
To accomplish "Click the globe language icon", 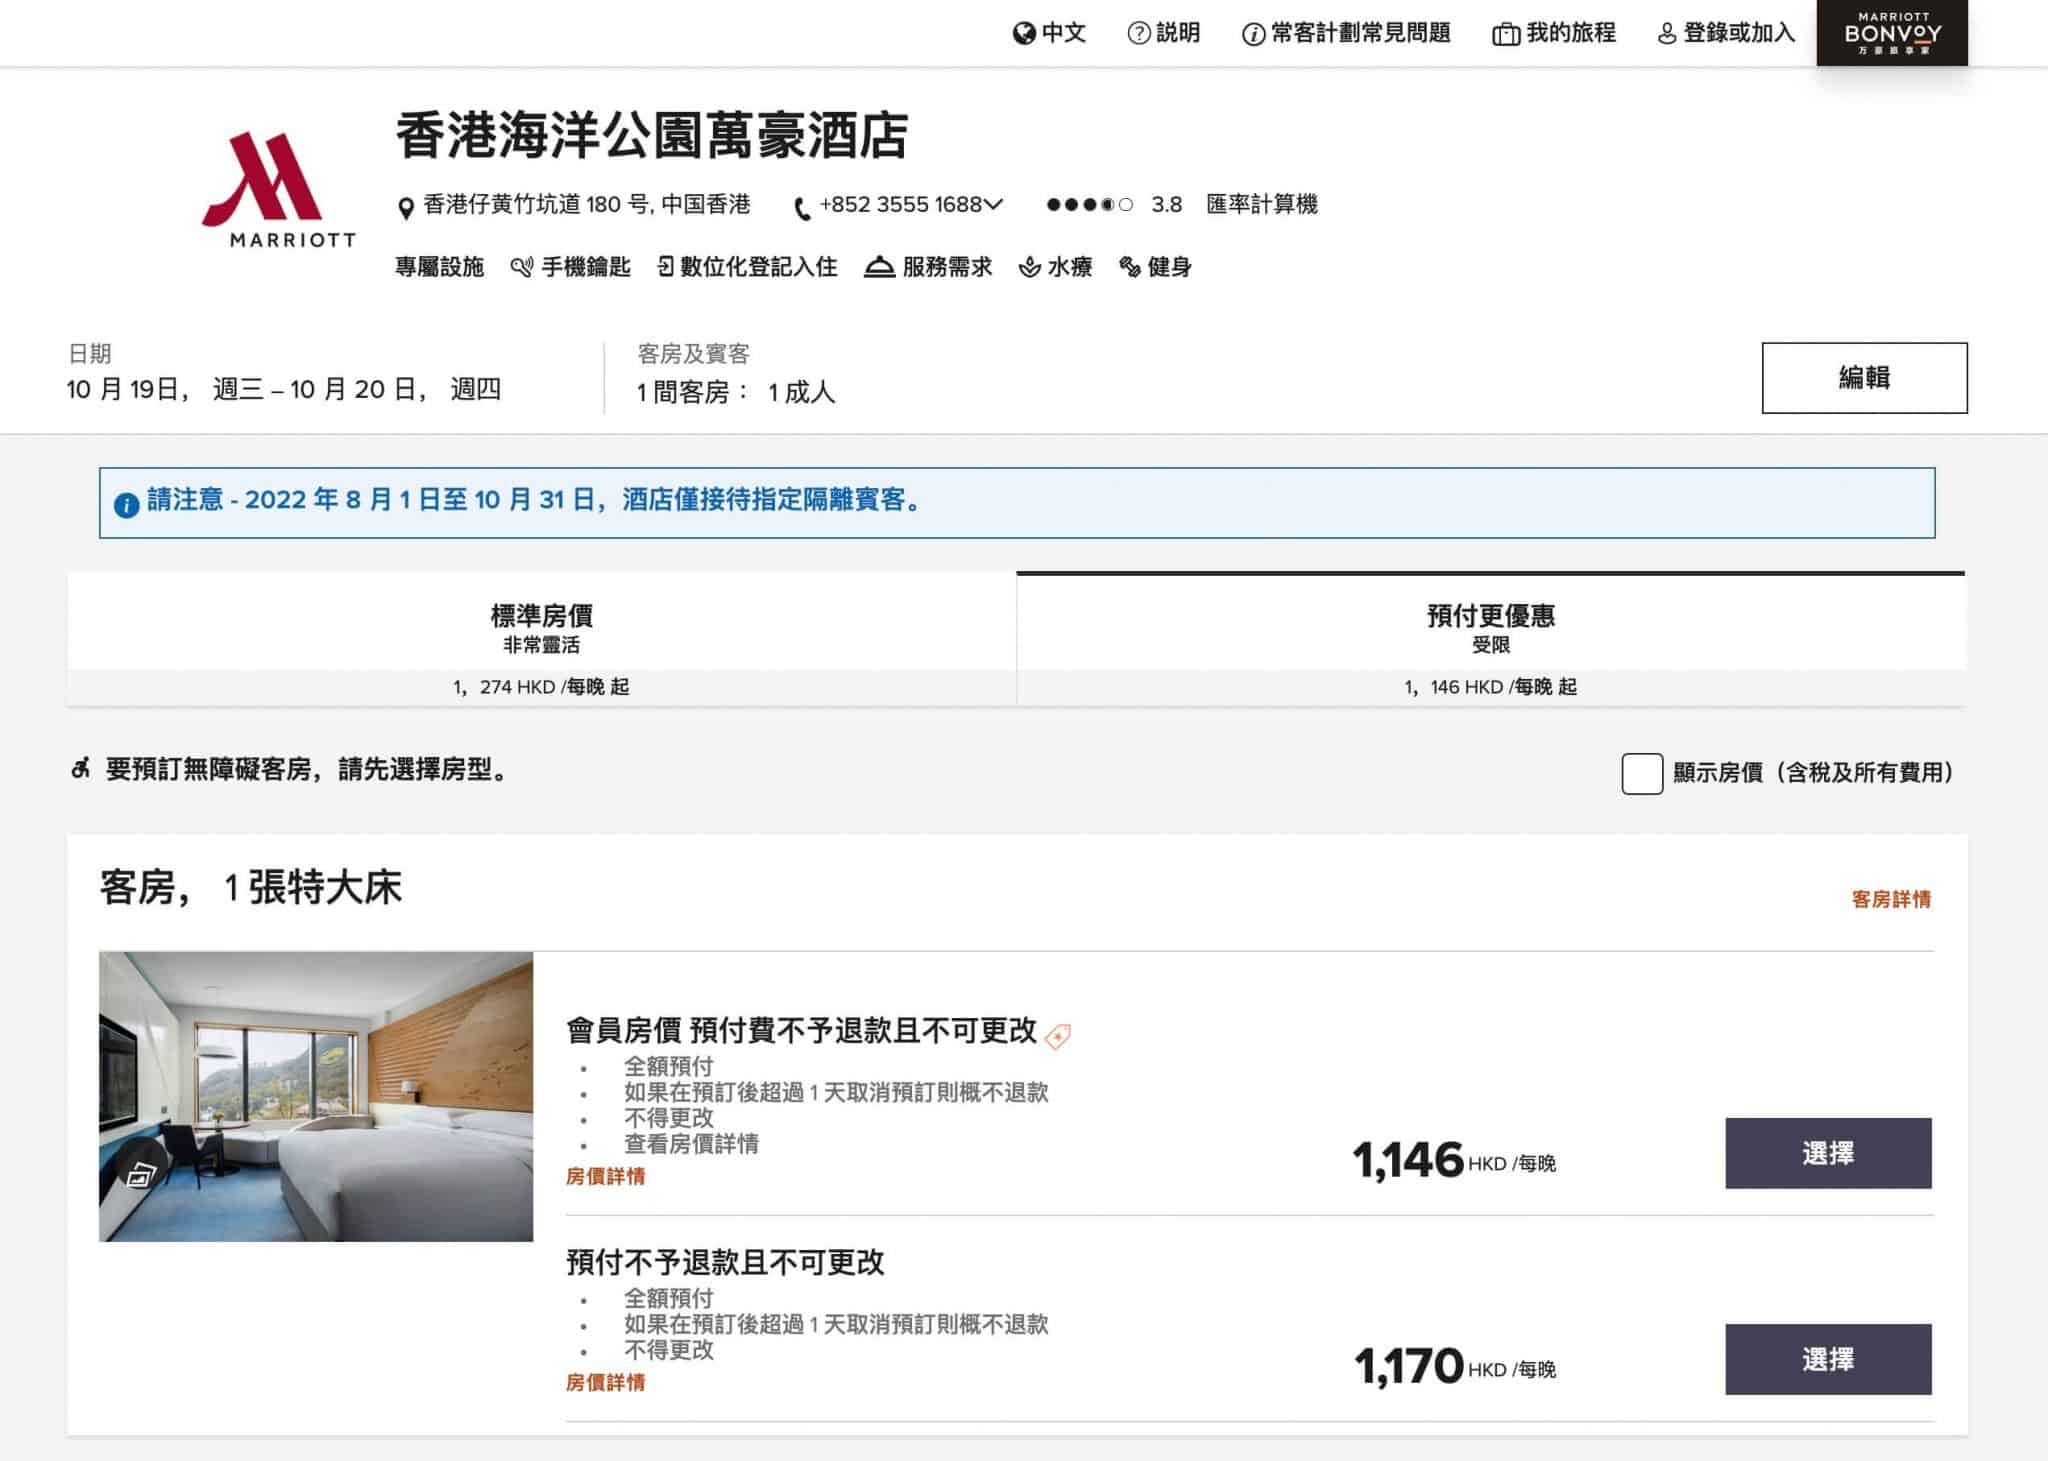I will 1023,34.
